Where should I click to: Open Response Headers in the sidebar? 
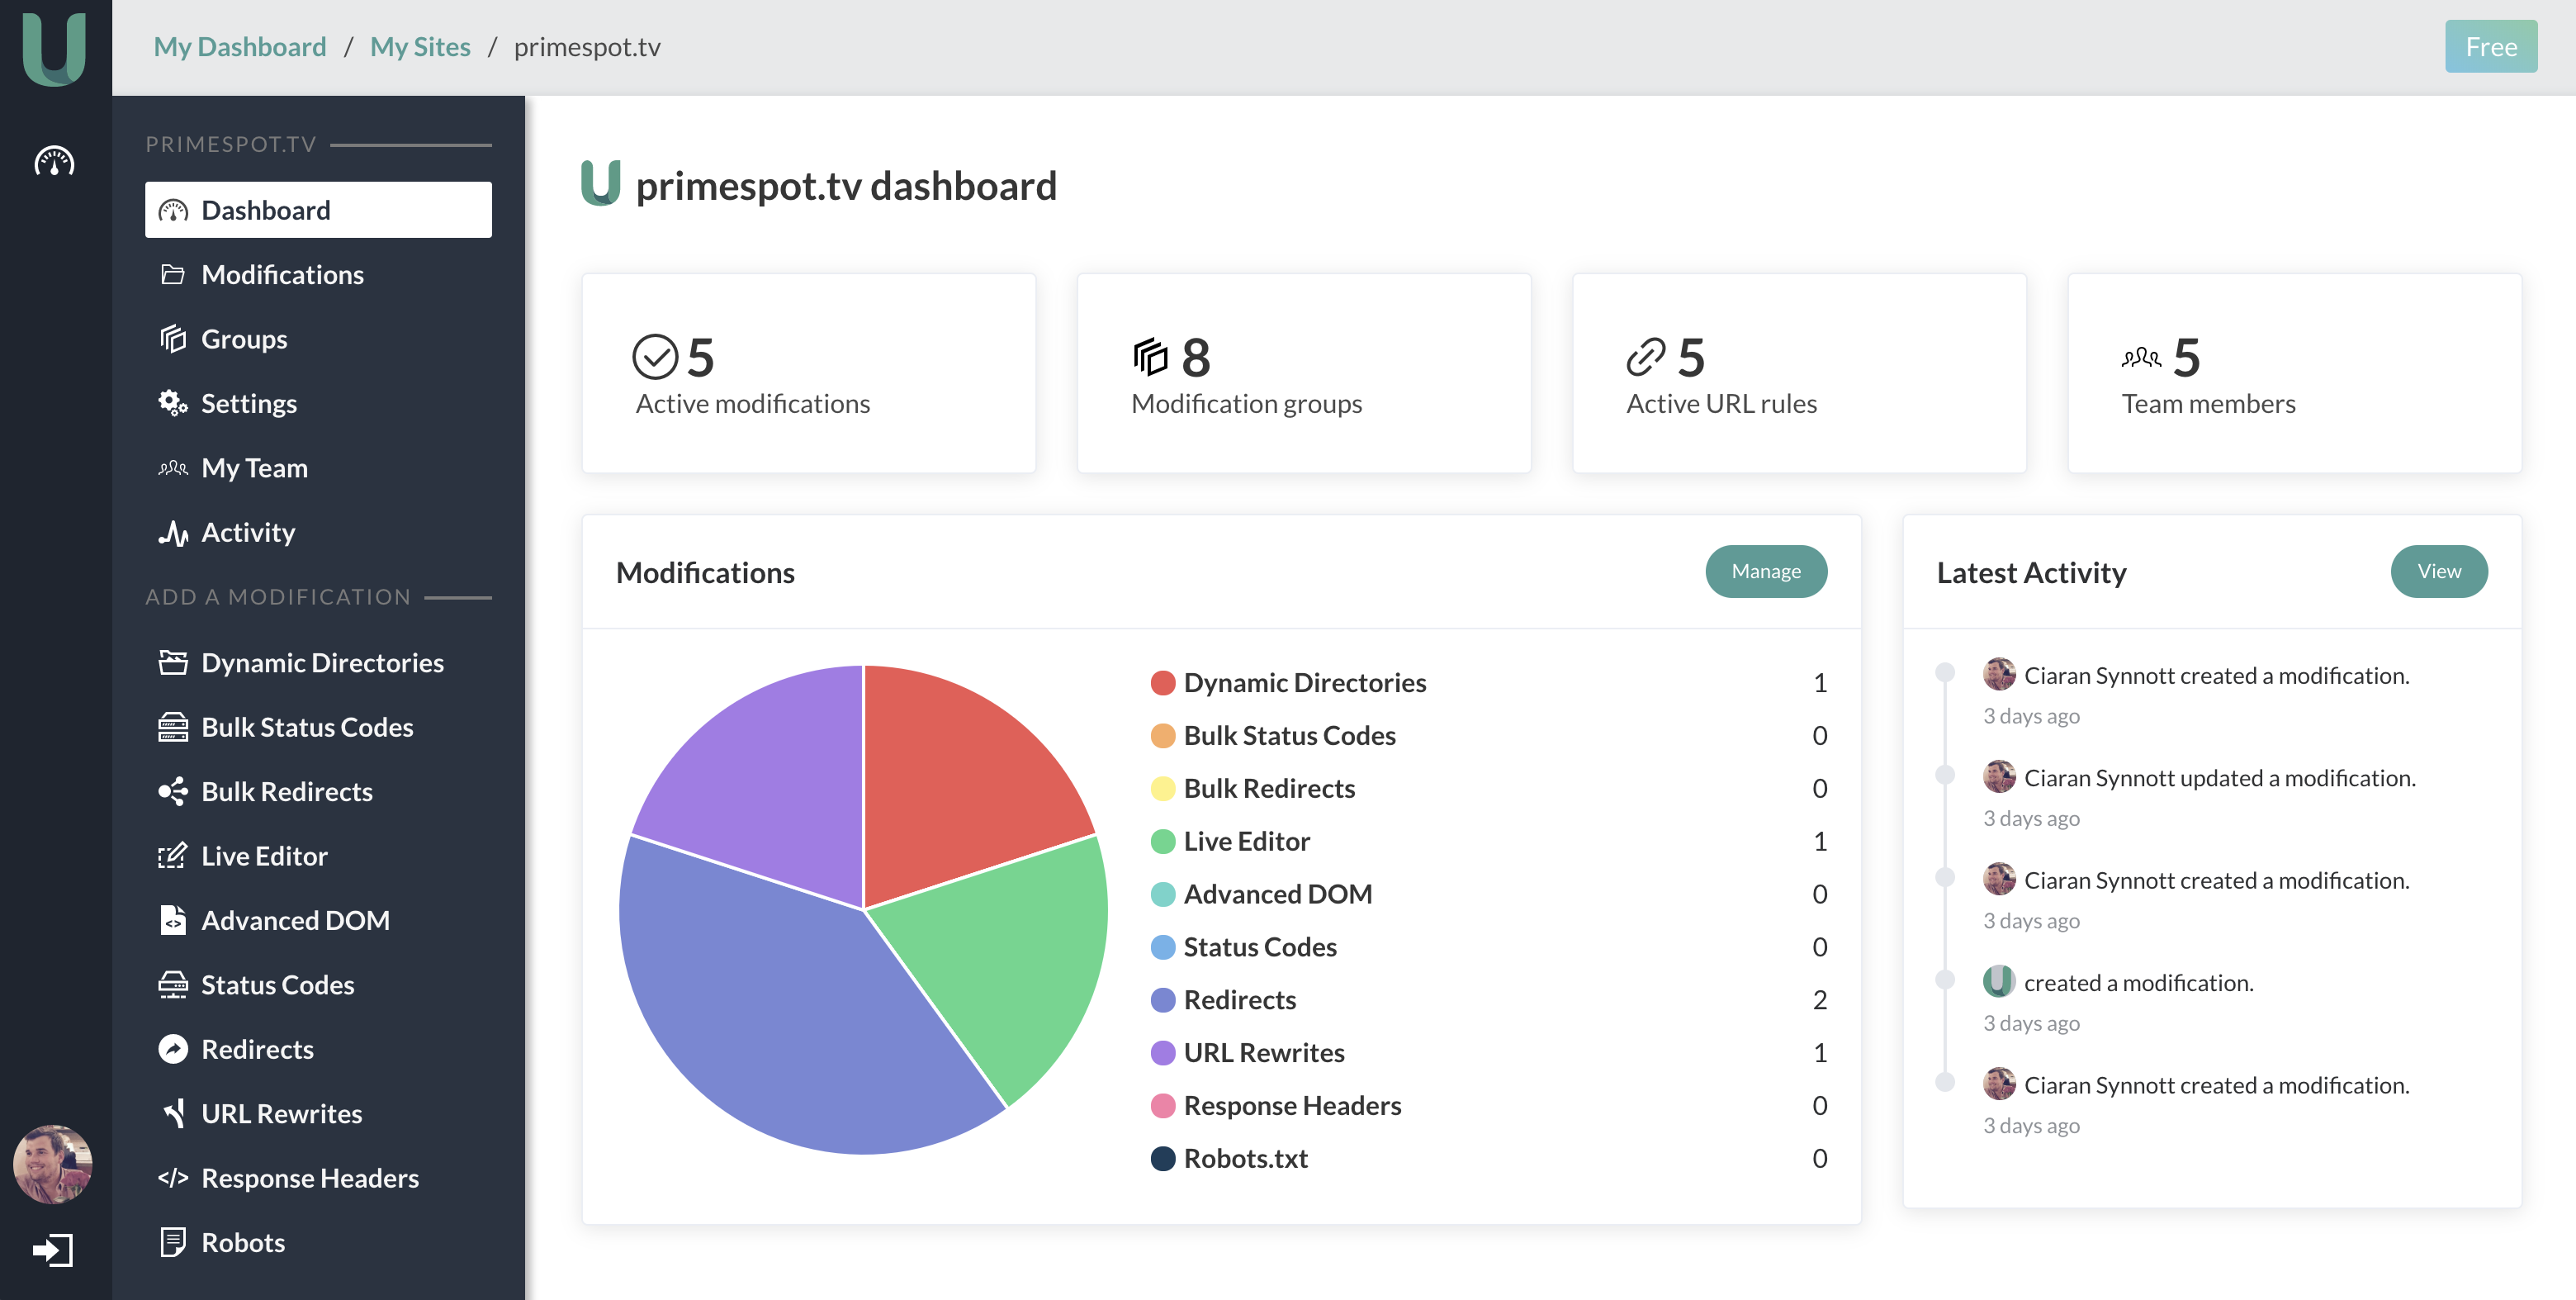pos(318,1178)
